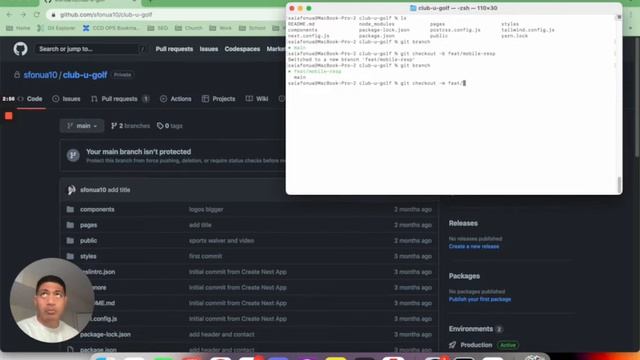Image resolution: width=640 pixels, height=360 pixels.
Task: Open the styles folder
Action: [x=88, y=256]
